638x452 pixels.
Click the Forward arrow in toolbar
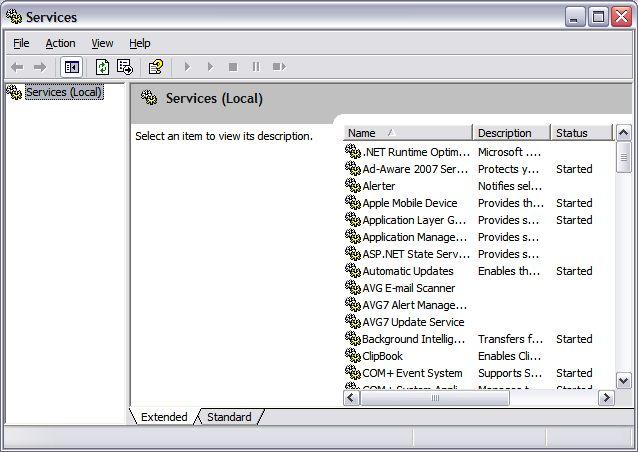(x=40, y=67)
